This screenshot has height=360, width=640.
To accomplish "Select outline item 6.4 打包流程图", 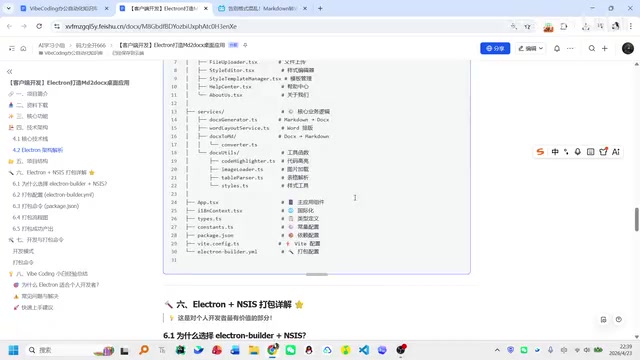I will click(30, 217).
